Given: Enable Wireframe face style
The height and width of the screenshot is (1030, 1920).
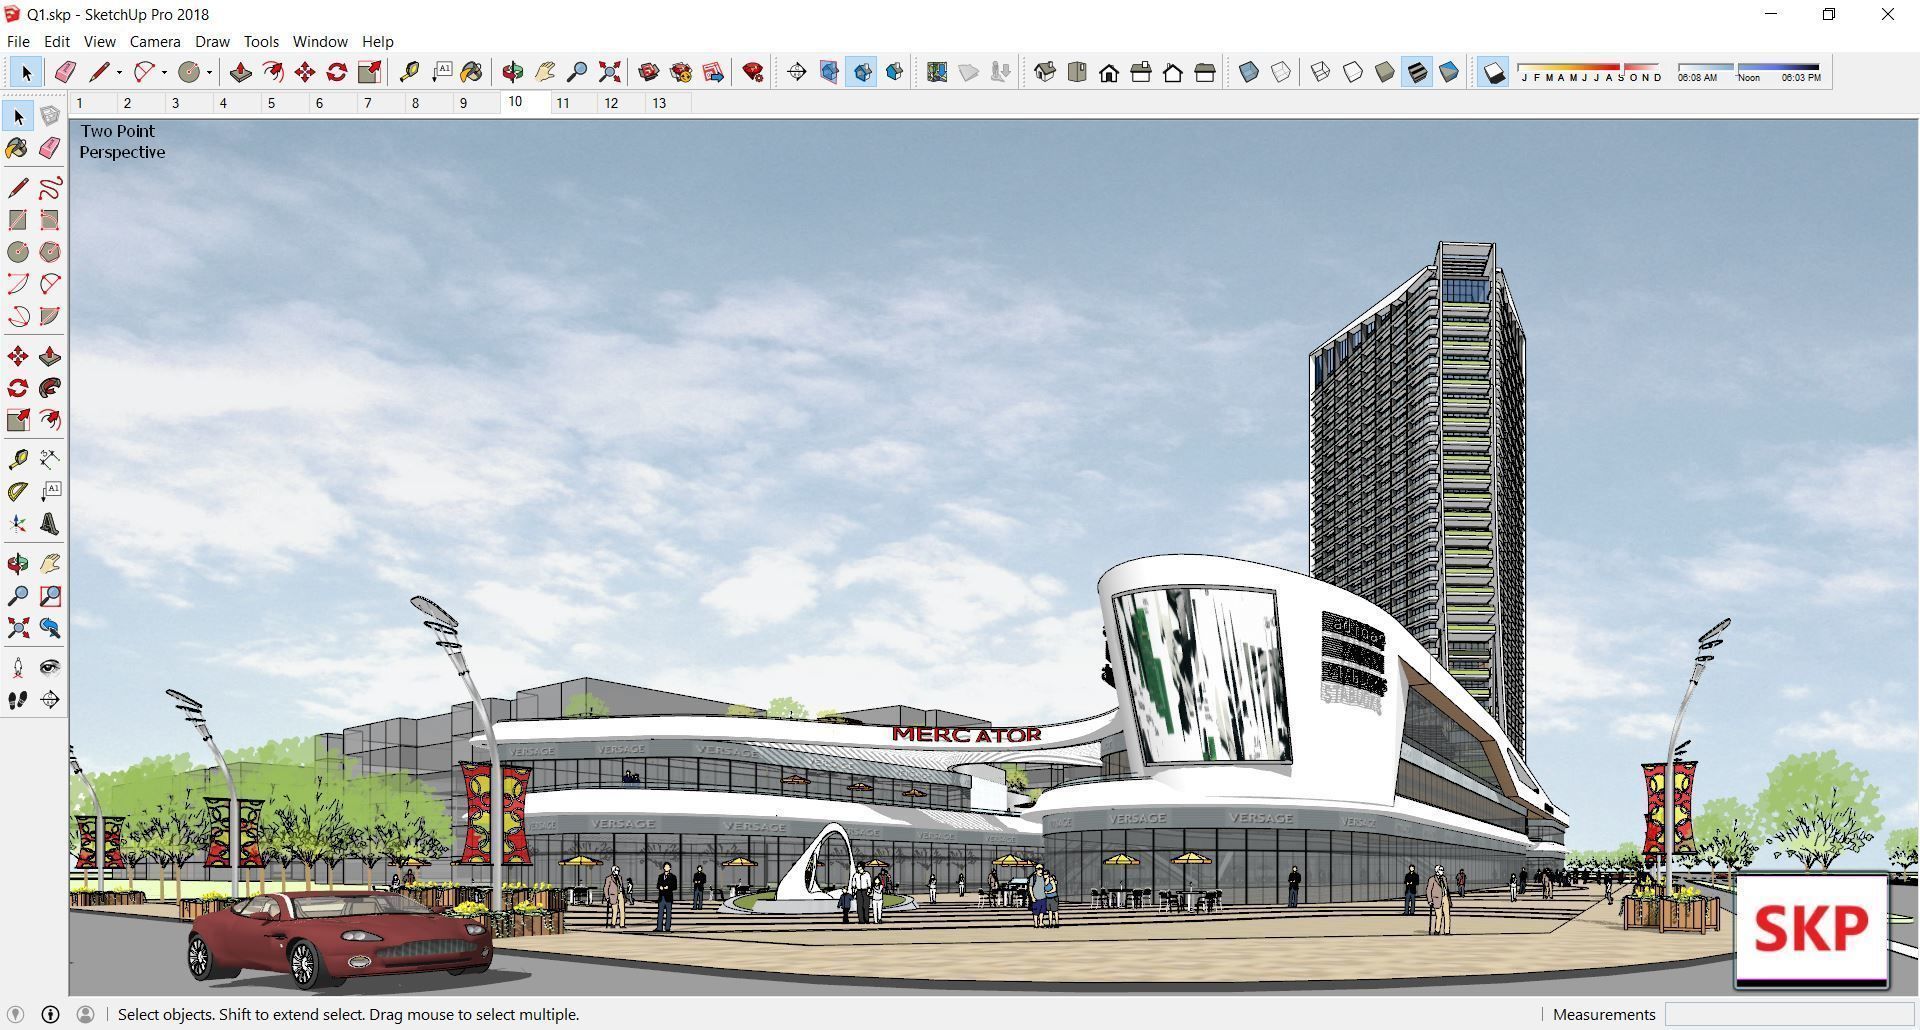Looking at the screenshot, I should point(1321,72).
